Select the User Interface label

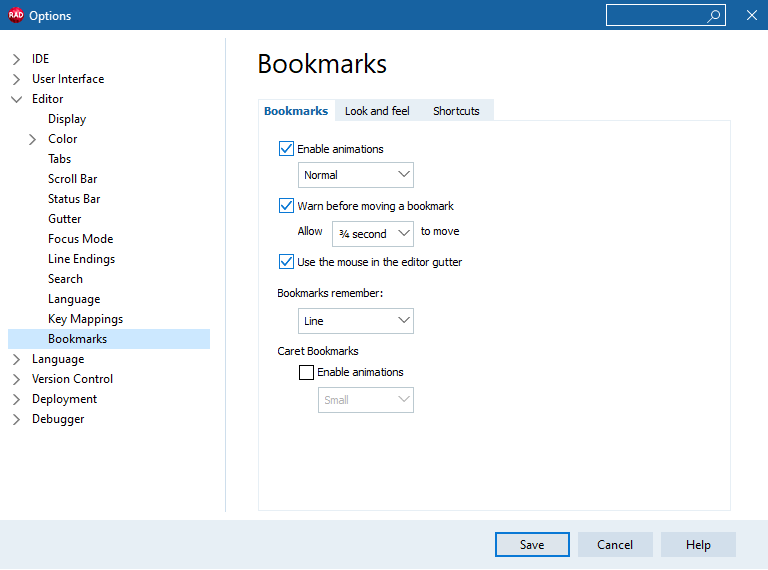[68, 79]
